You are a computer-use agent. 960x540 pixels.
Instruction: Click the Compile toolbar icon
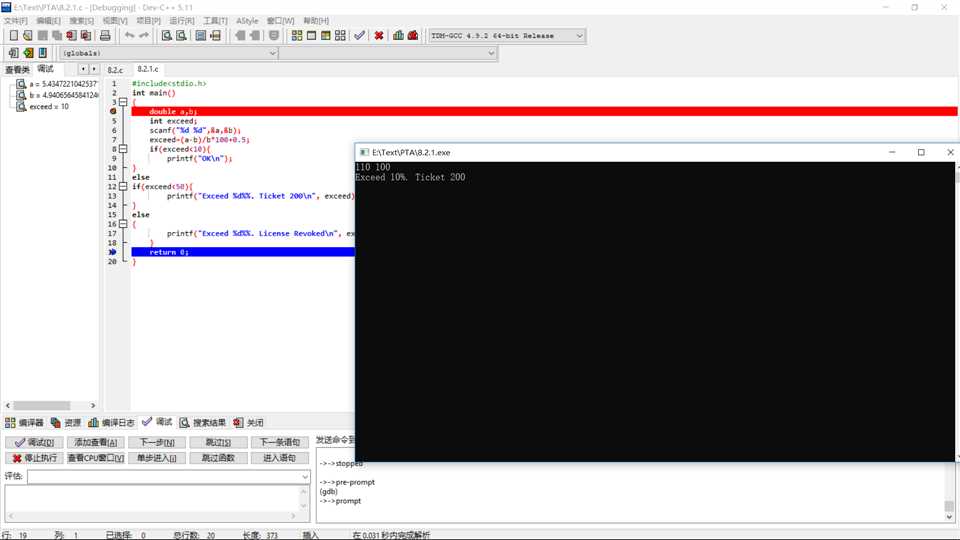(x=297, y=36)
